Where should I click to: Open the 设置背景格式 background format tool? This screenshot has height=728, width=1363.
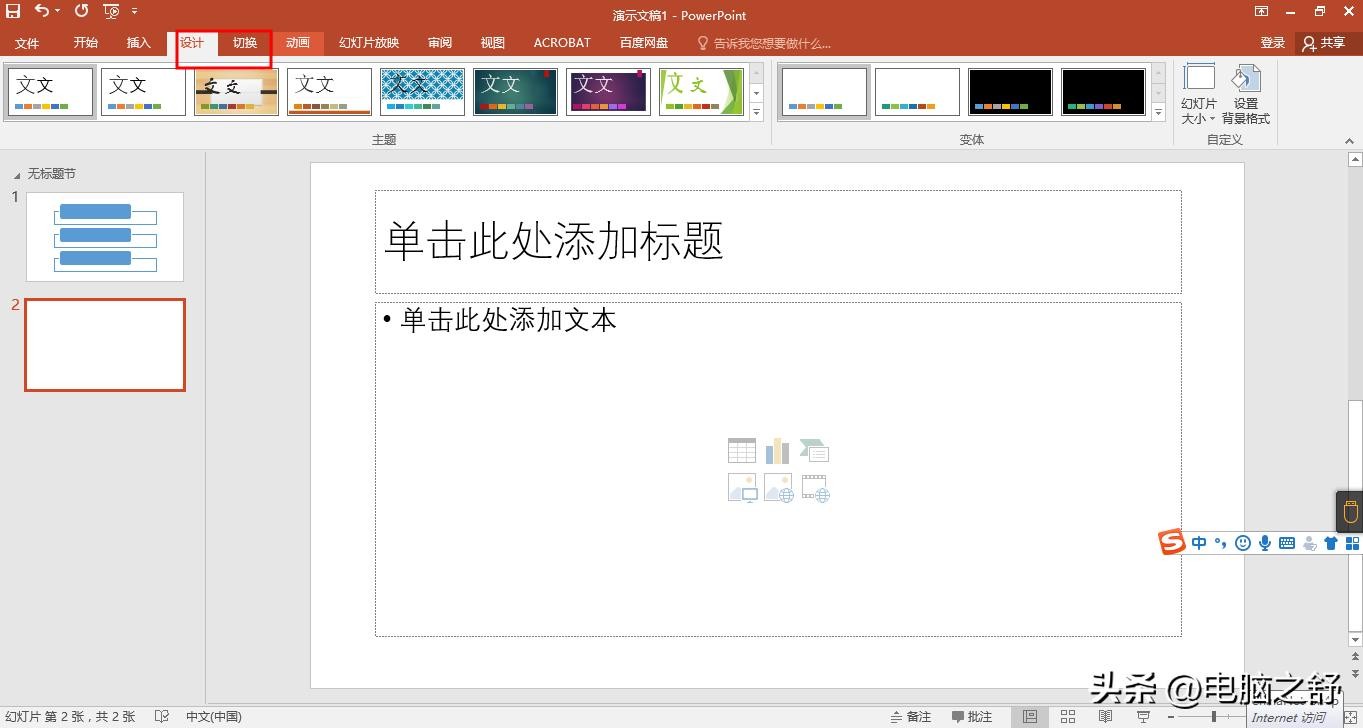pos(1245,95)
